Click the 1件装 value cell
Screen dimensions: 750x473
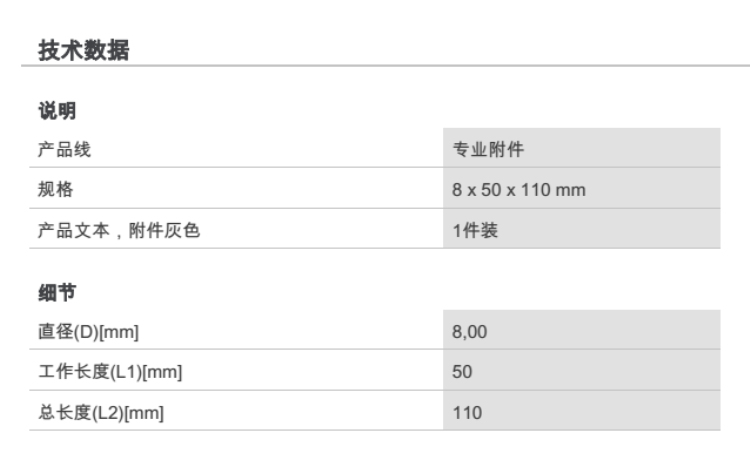pos(475,231)
